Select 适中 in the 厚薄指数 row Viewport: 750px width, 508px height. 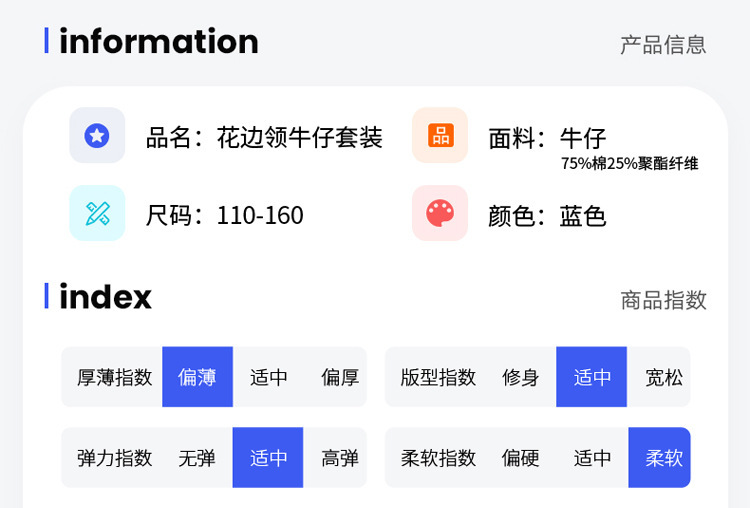(x=269, y=377)
